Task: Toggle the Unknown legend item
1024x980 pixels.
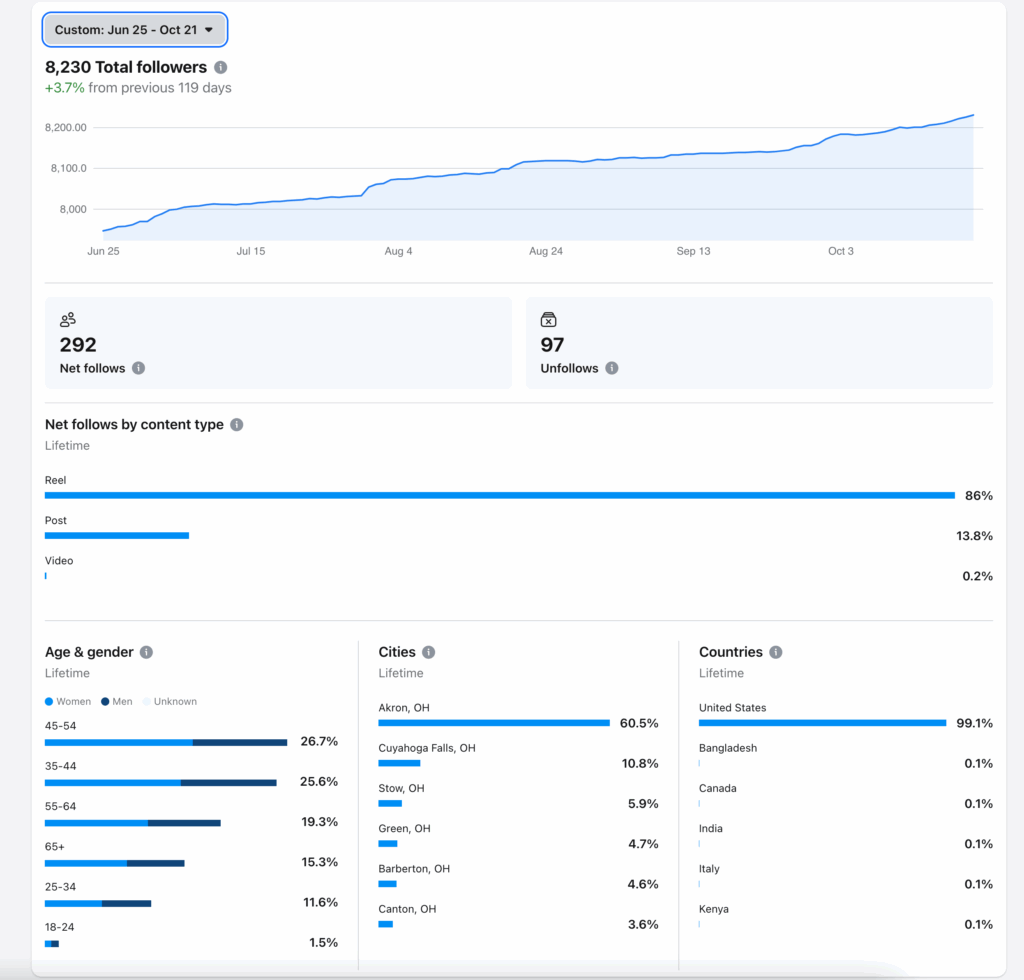Action: point(169,702)
